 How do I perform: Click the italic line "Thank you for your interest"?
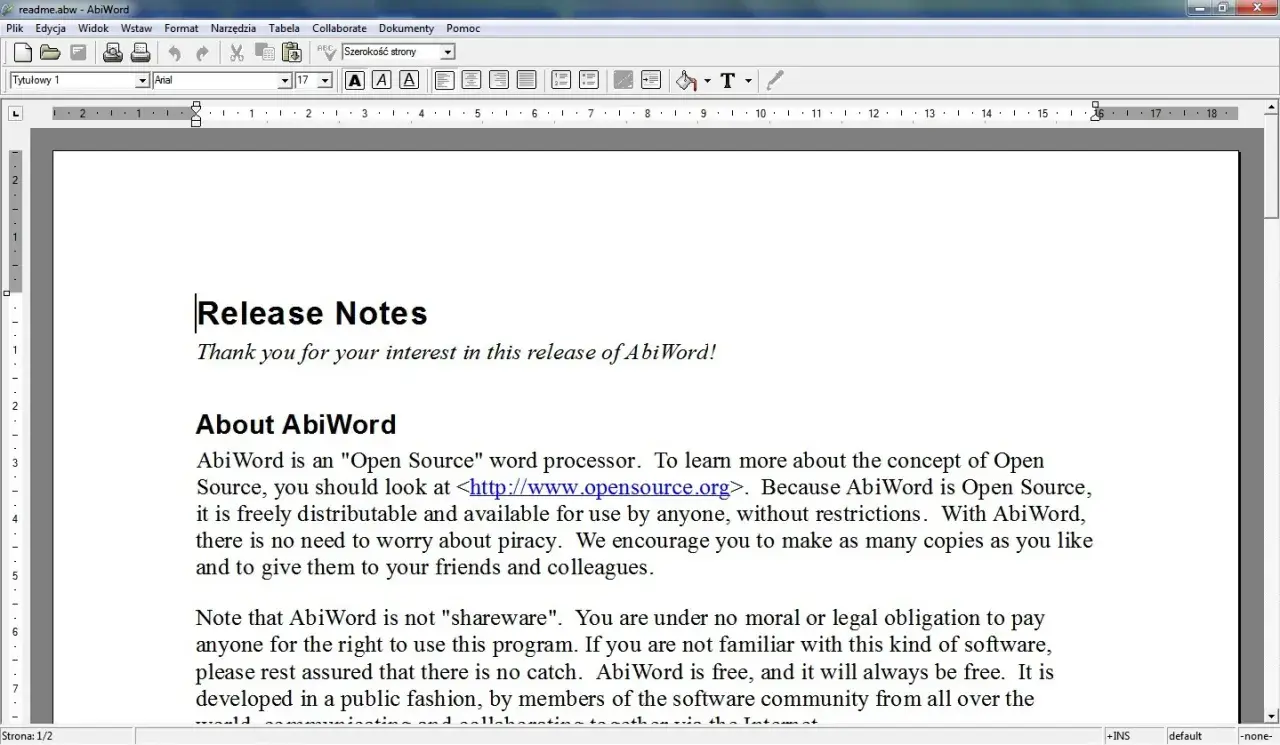pos(456,352)
